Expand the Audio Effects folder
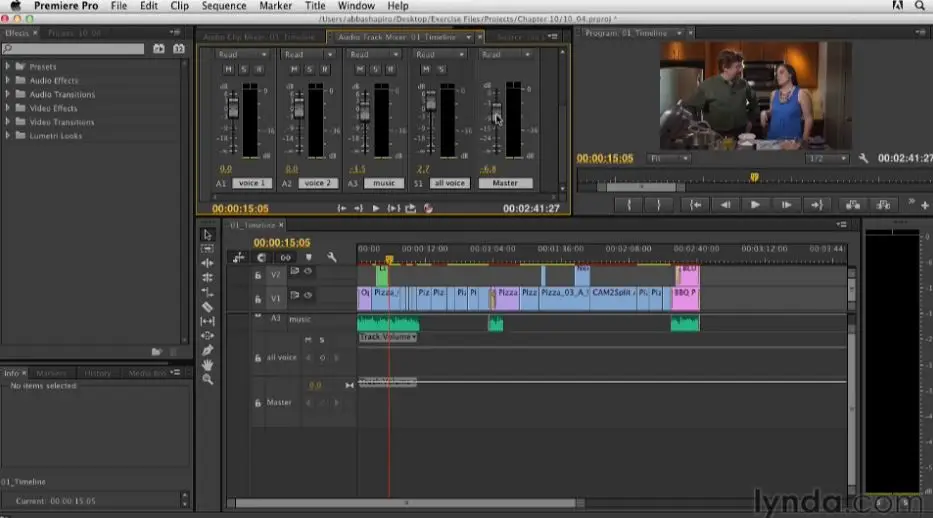933x518 pixels. (x=8, y=80)
